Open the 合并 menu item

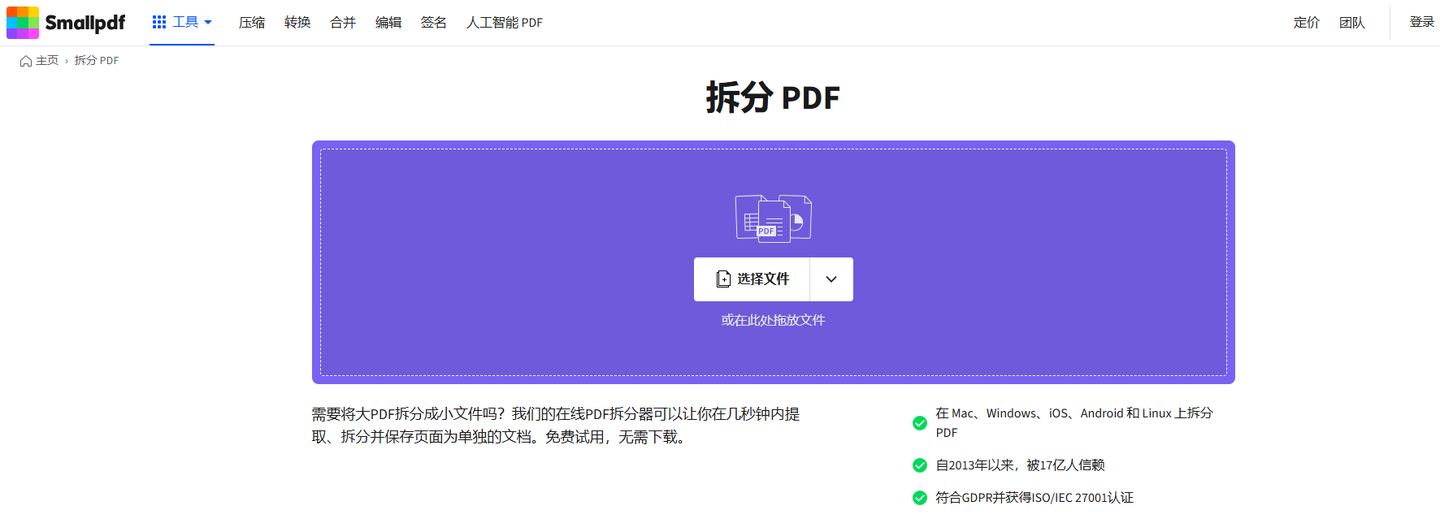[343, 22]
